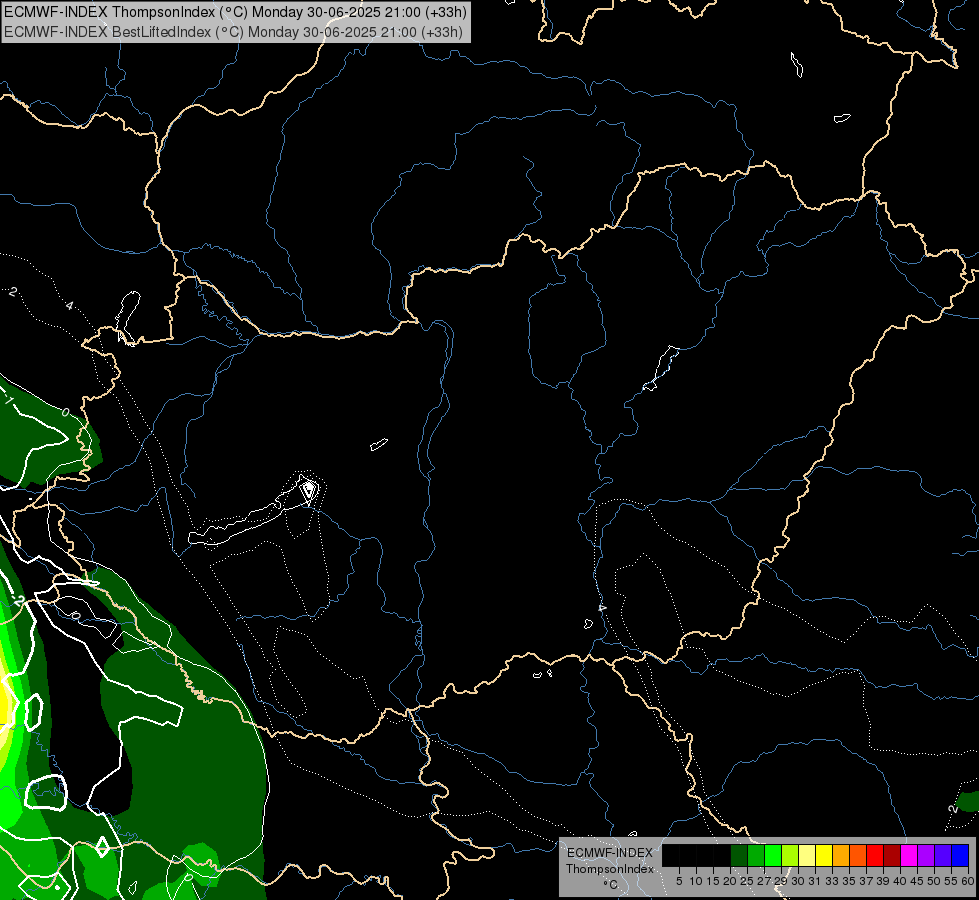Click legend tick value '35'
Viewport: 979px width, 900px height.
(x=849, y=881)
